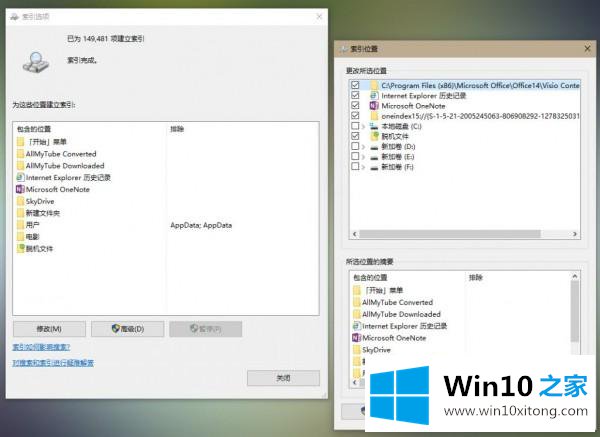Expand the 新加卷 (E:) tree node

(x=364, y=157)
